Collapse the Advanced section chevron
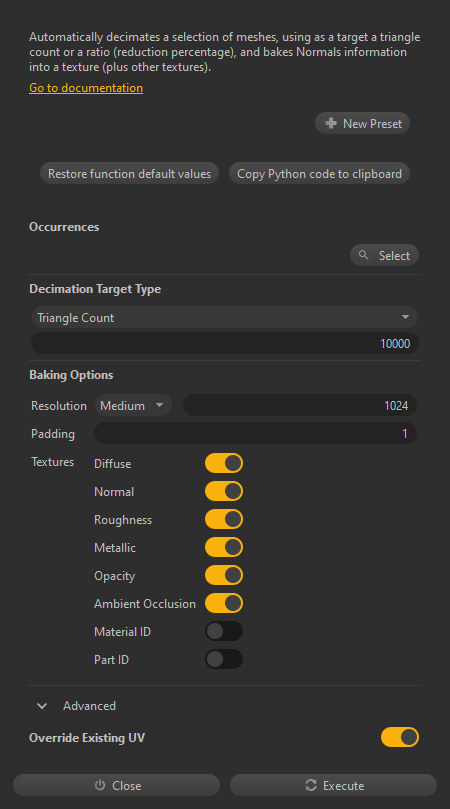450x809 pixels. pos(42,706)
